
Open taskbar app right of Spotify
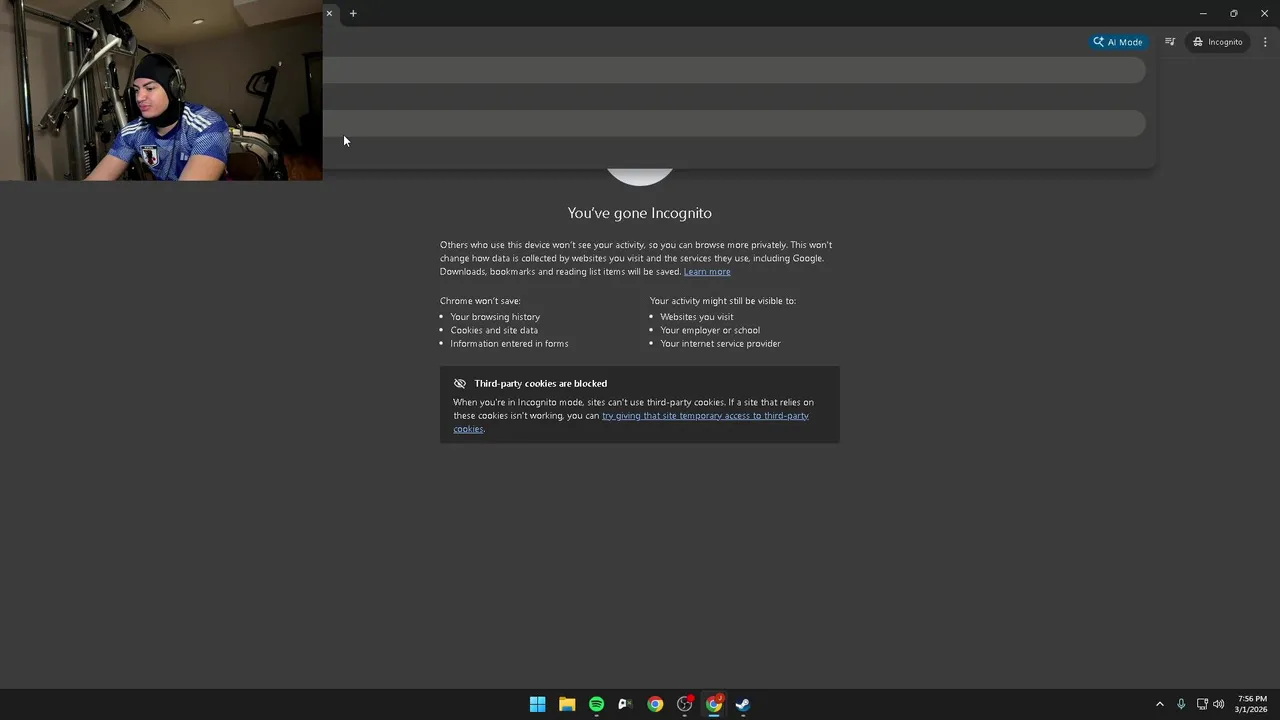click(625, 704)
